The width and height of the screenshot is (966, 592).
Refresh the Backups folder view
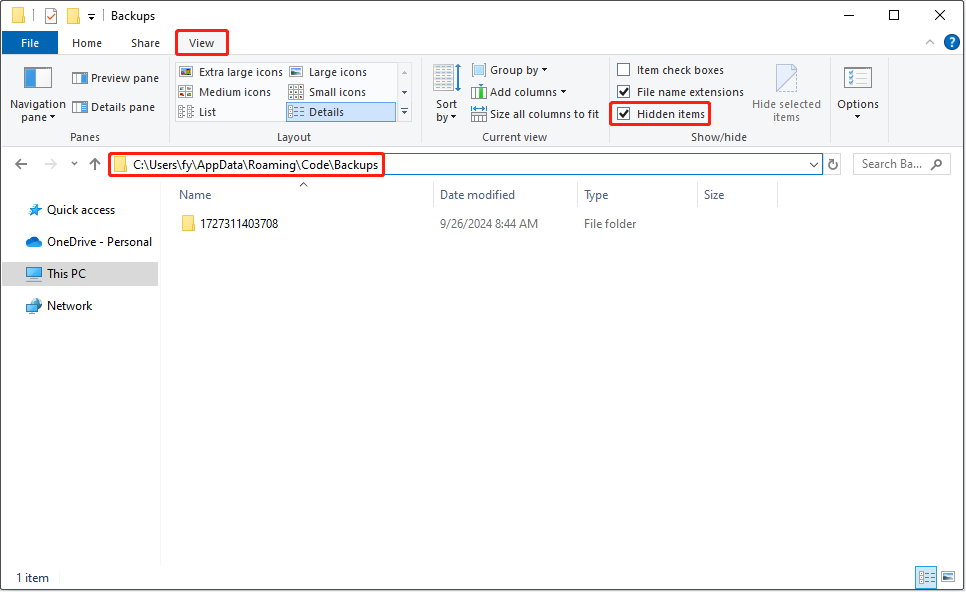833,164
